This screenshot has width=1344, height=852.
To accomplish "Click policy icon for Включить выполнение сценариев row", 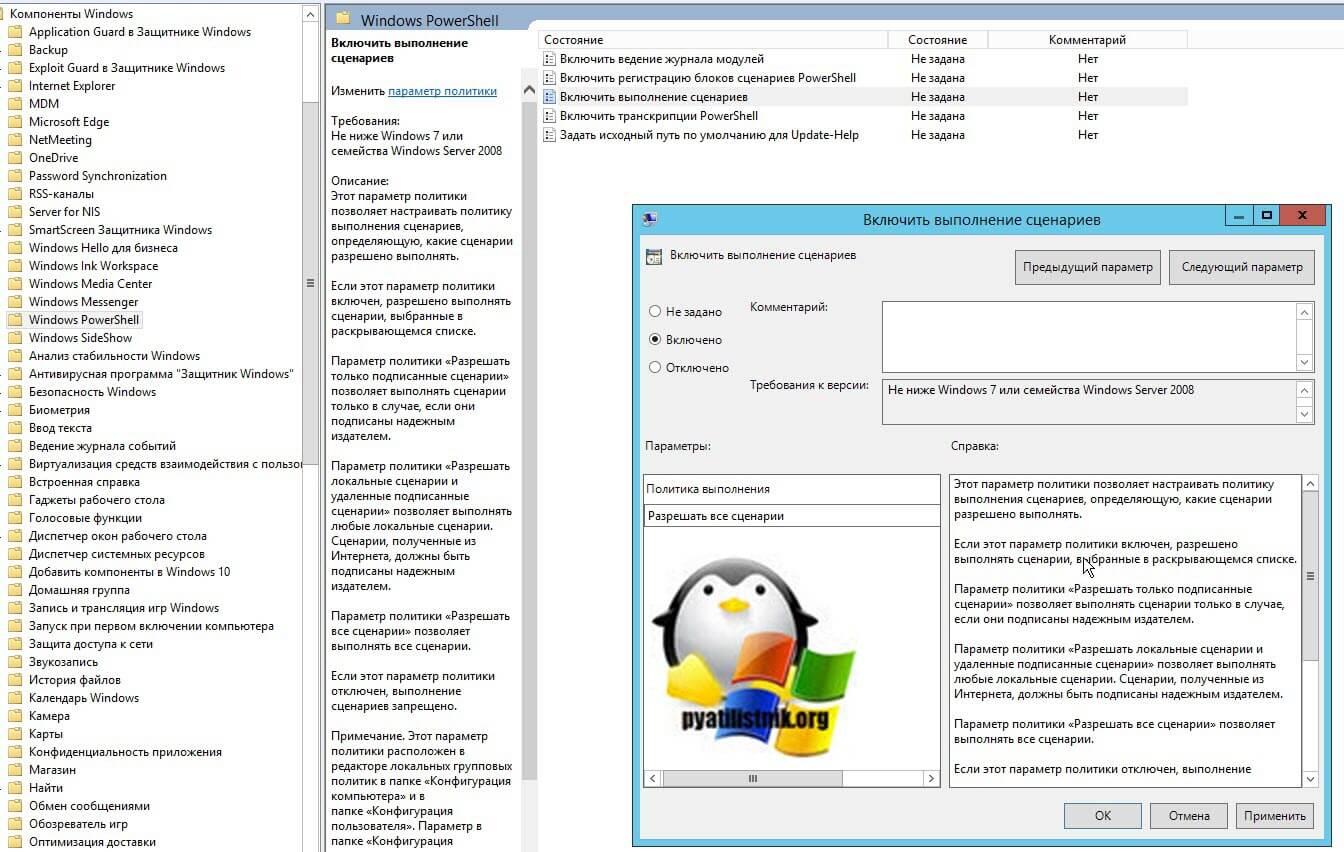I will tap(549, 97).
